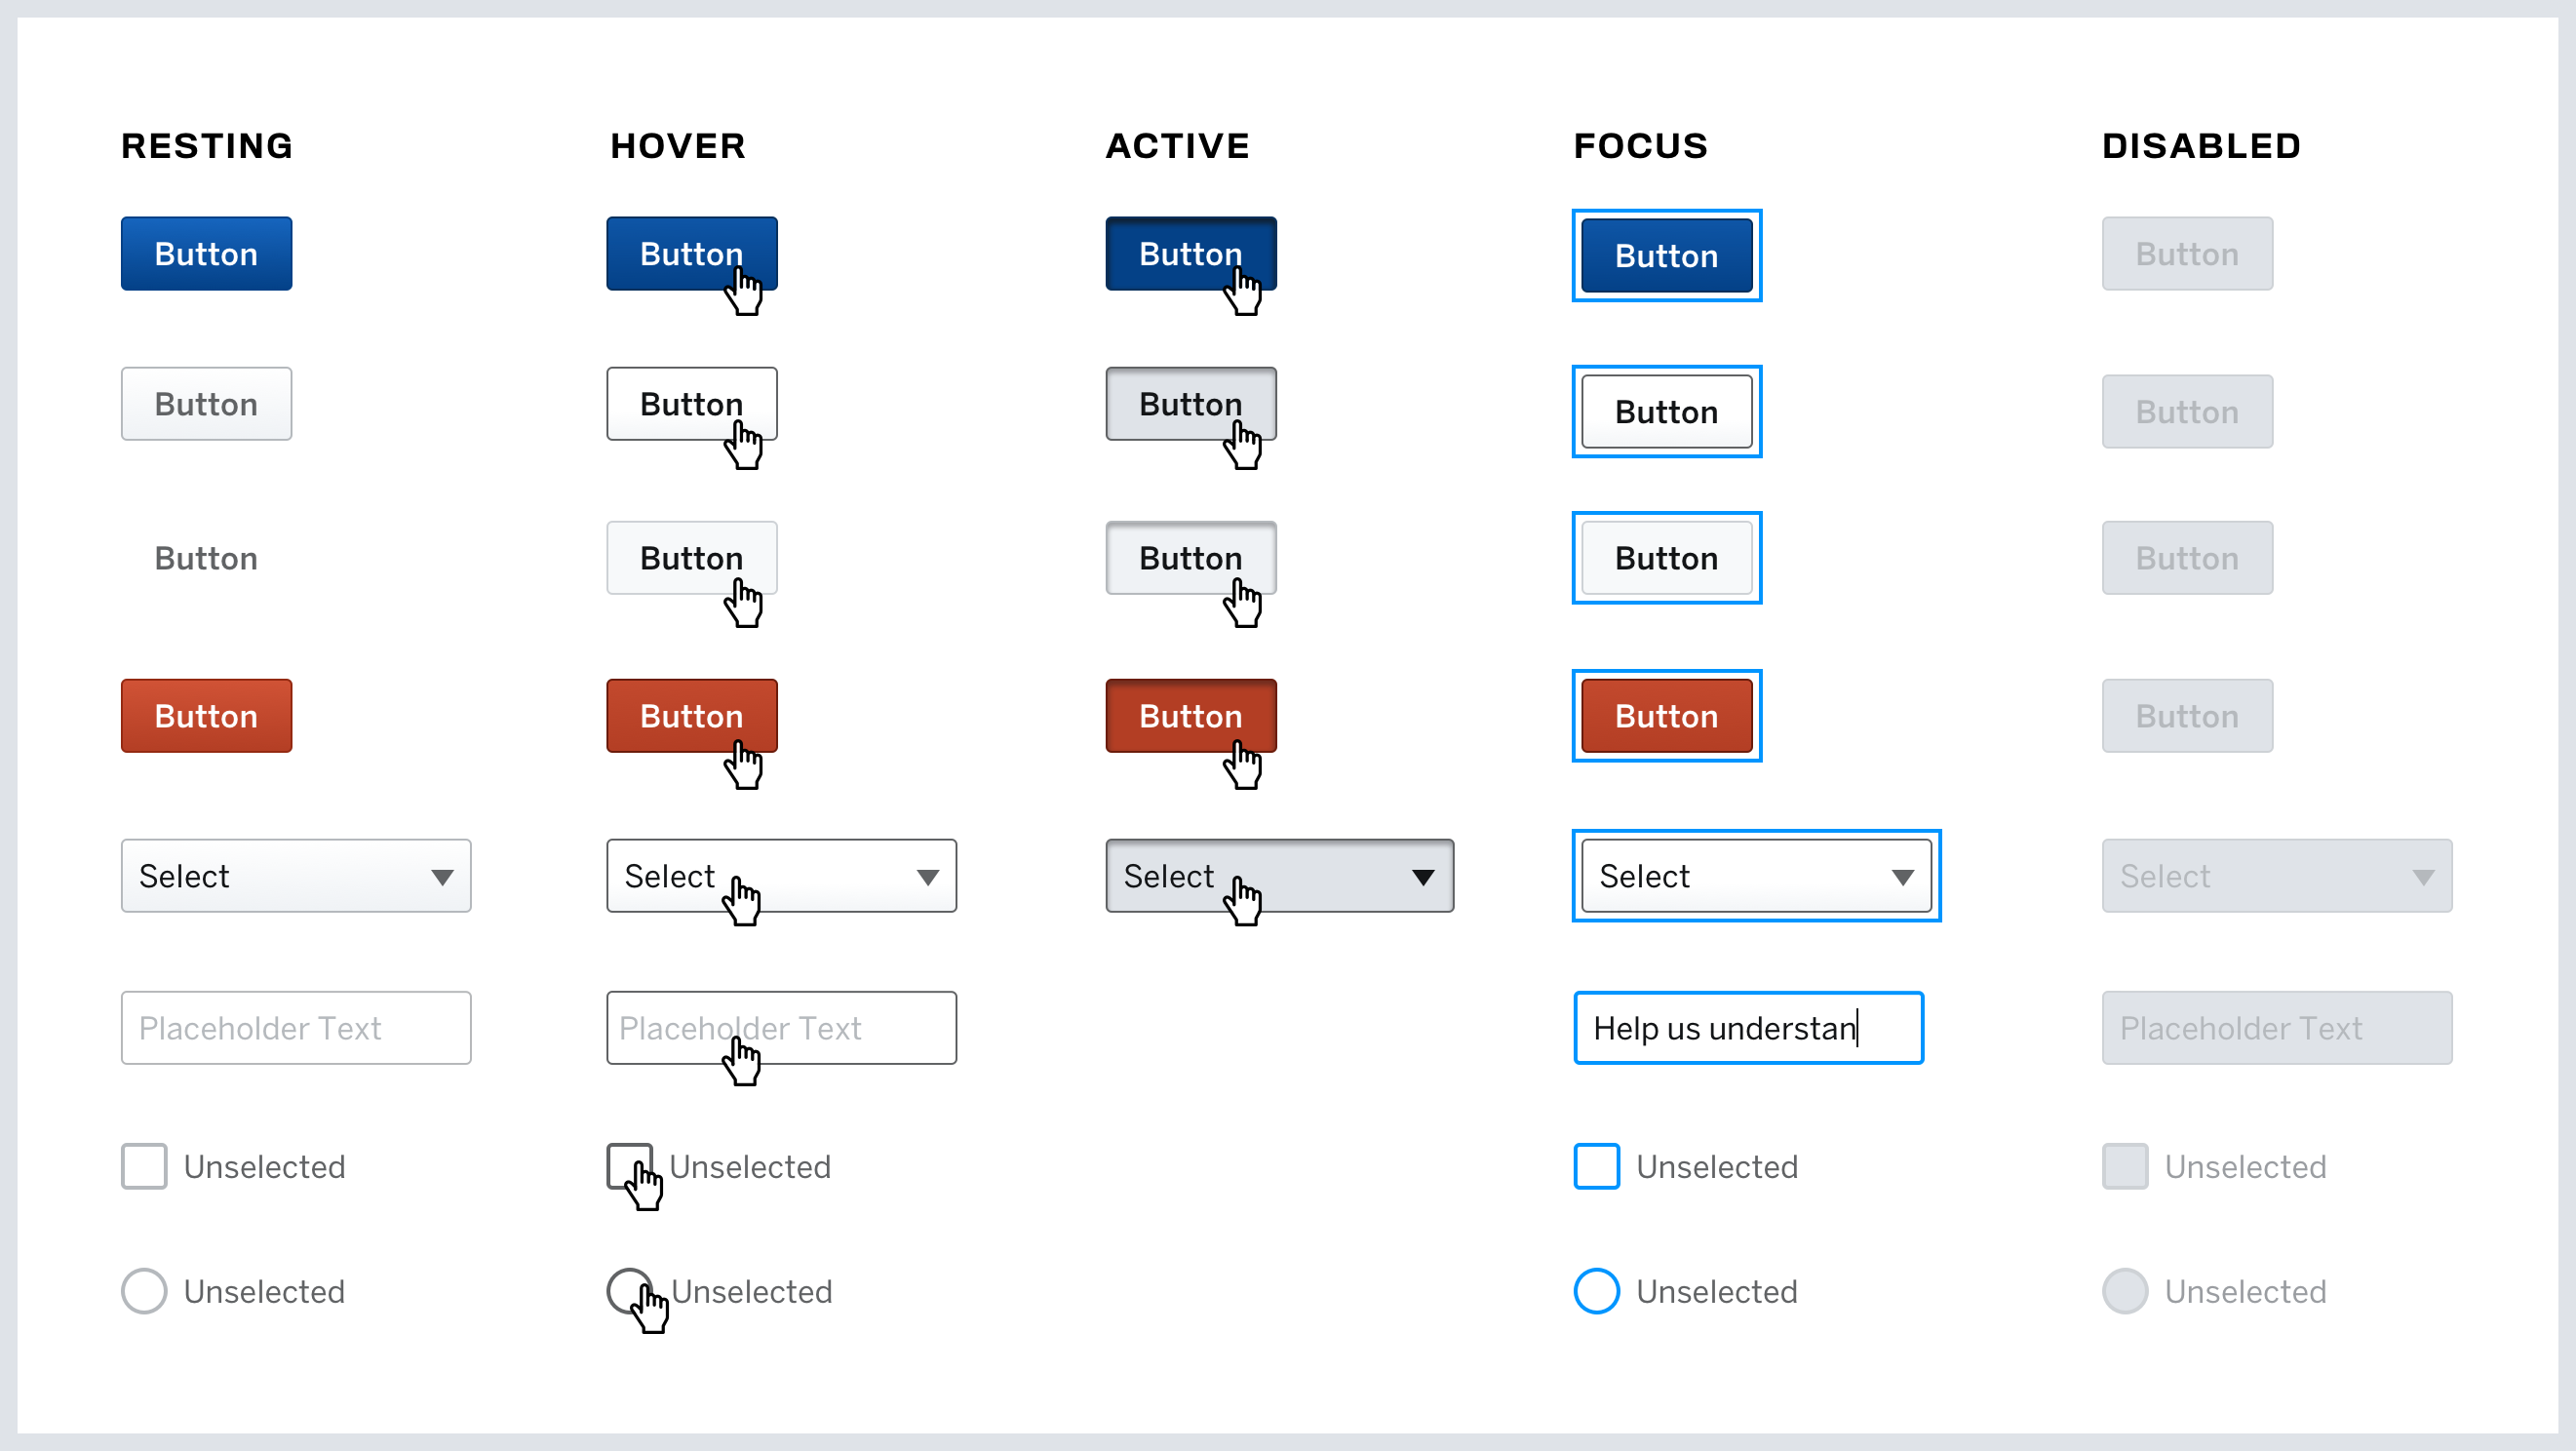Choose the resting Unselected radio button
Viewport: 2576px width, 1451px height.
(x=144, y=1291)
